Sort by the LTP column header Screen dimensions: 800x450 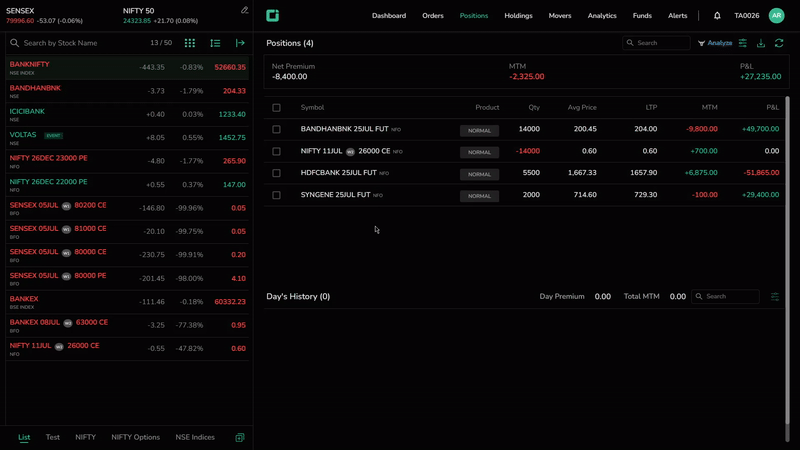[651, 108]
